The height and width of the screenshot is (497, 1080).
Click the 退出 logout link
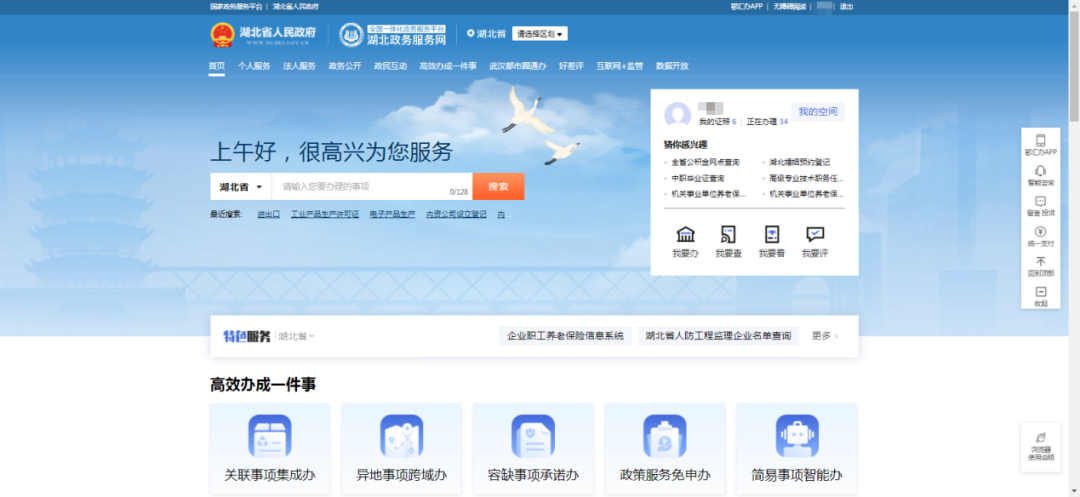(847, 6)
